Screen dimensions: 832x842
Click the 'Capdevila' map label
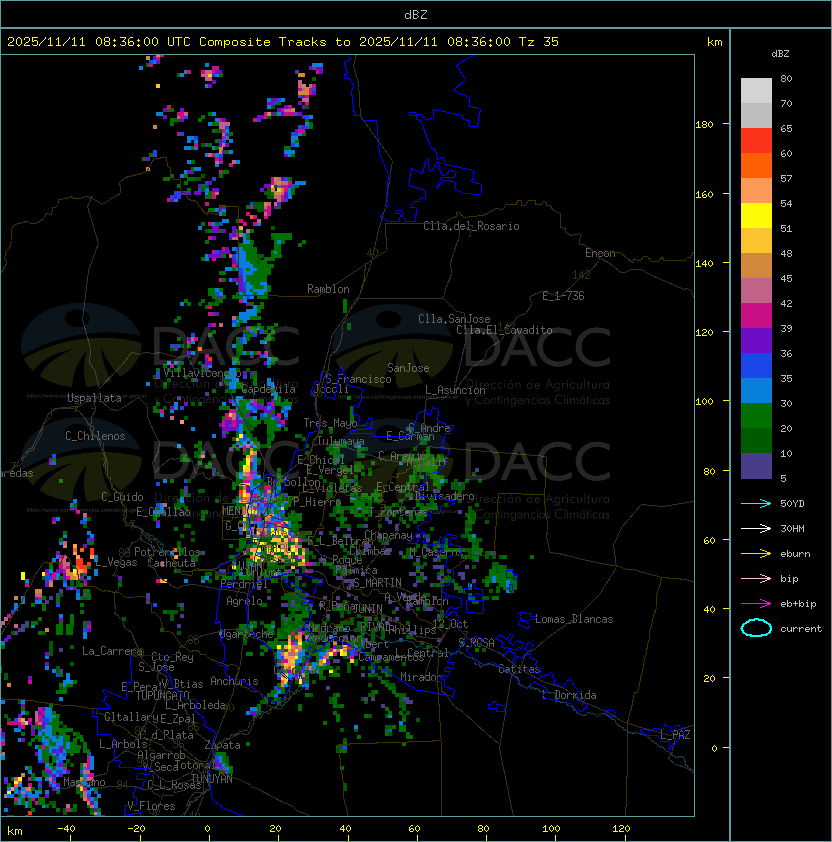269,389
